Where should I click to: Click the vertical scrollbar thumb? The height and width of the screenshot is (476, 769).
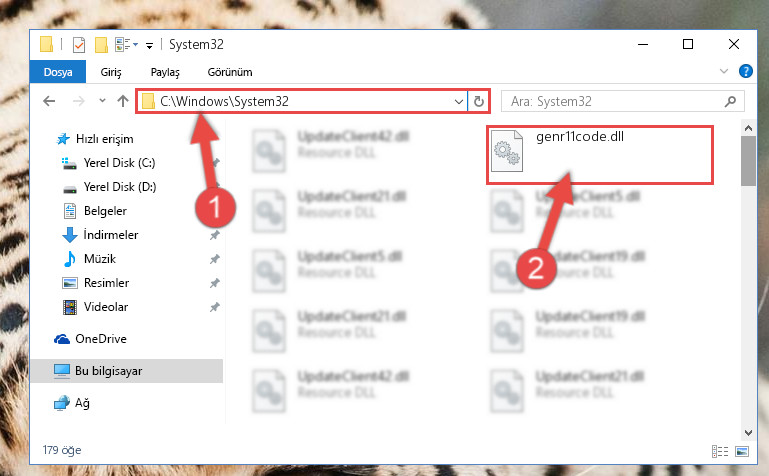pyautogui.click(x=748, y=161)
